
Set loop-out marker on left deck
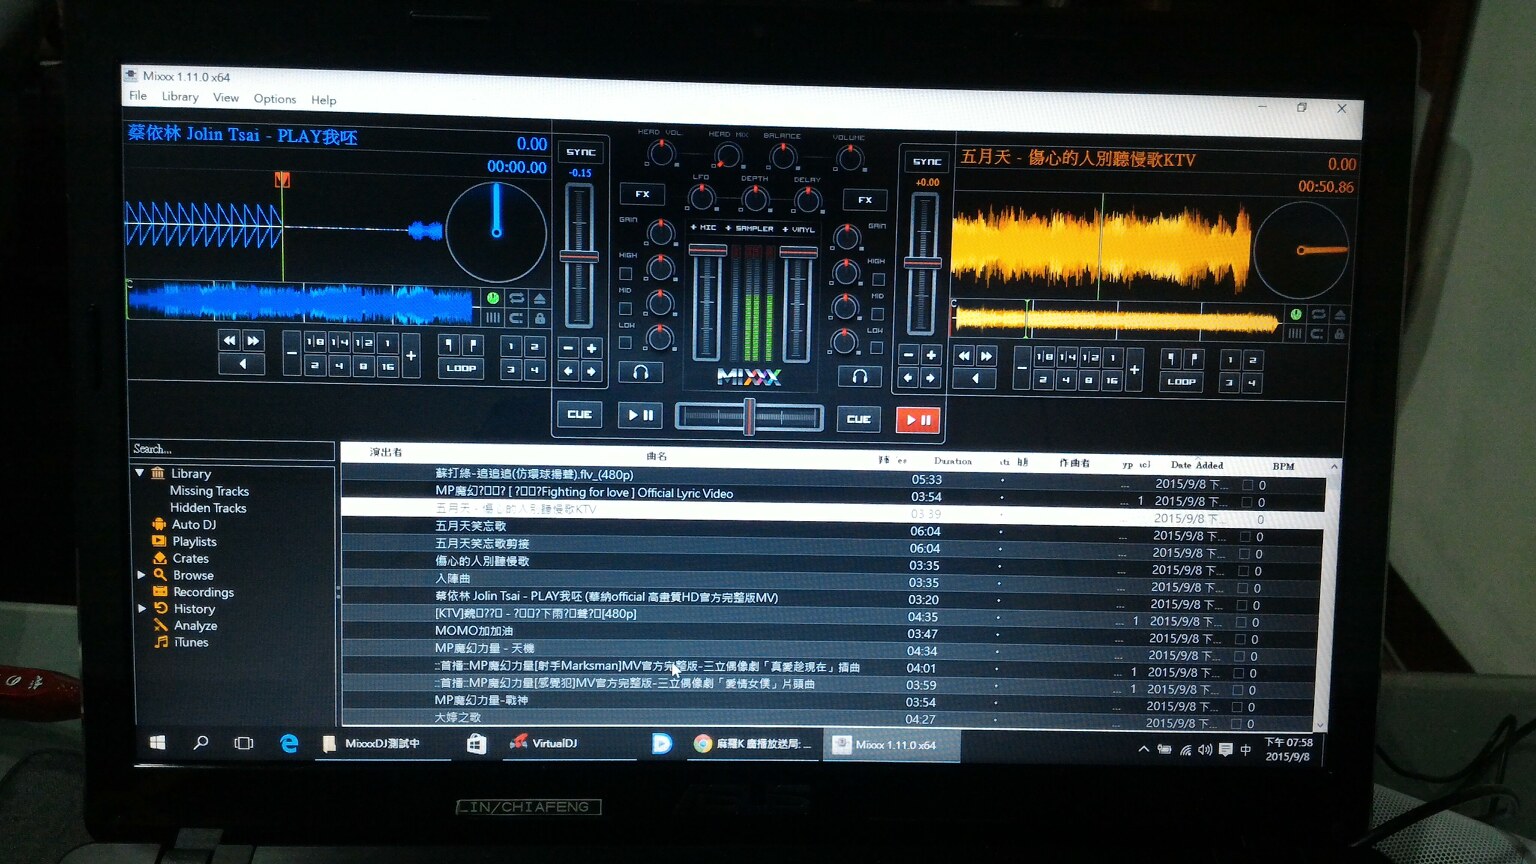473,345
